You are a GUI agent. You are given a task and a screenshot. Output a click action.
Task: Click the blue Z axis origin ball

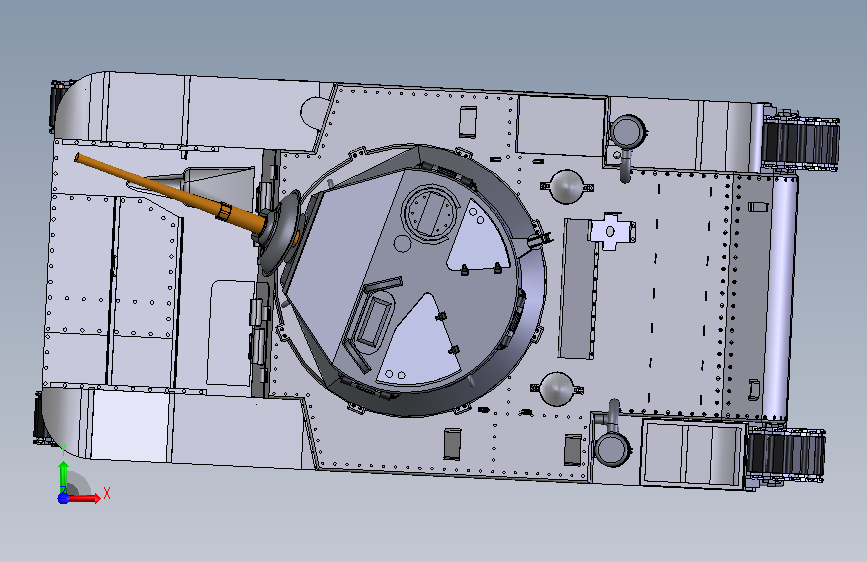[x=63, y=498]
